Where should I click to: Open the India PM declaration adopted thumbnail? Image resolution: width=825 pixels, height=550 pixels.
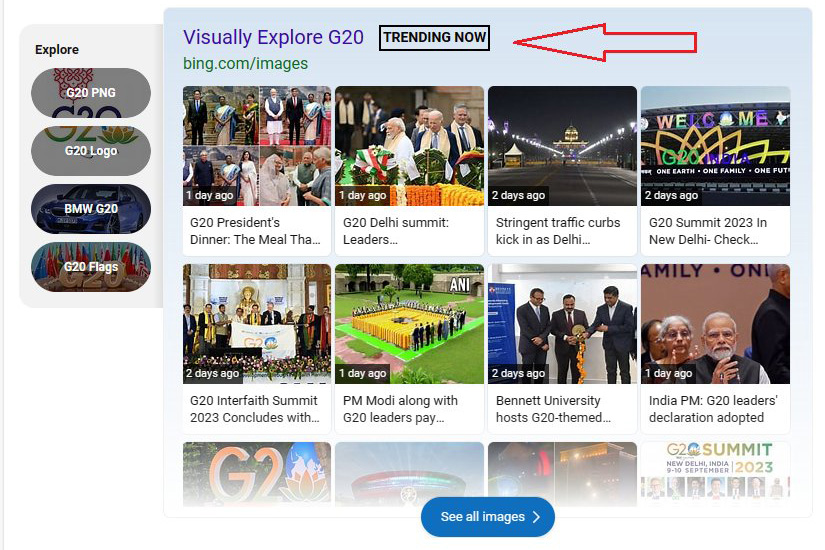(716, 324)
